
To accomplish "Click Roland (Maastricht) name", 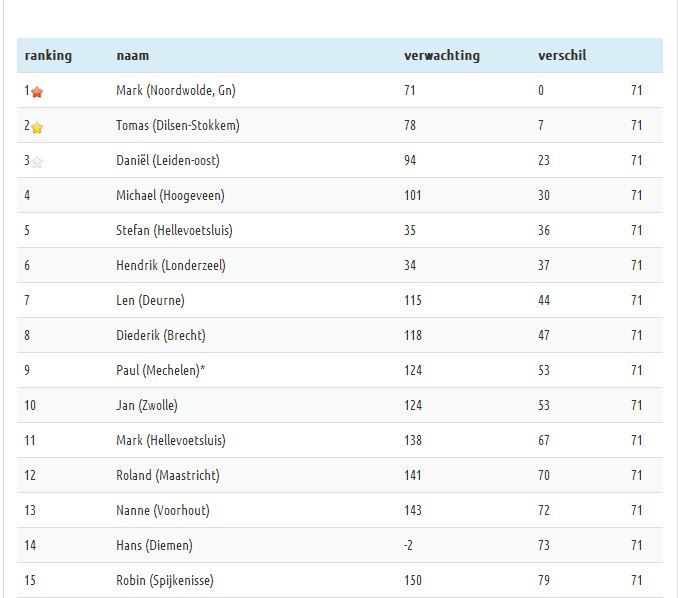I will 167,475.
